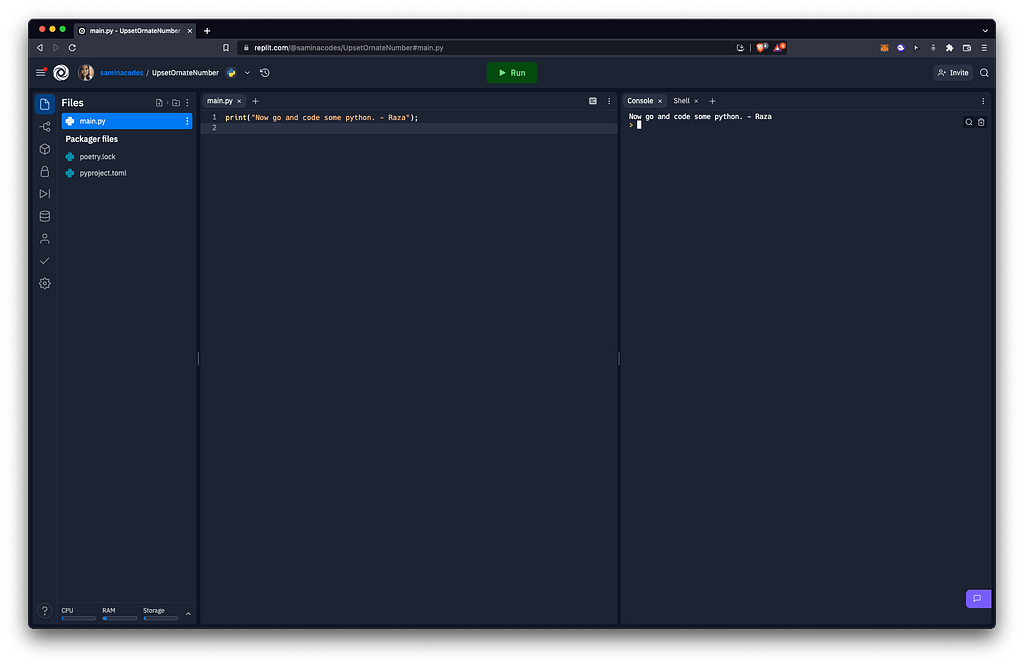Screen dimensions: 1024x666
Task: Click the Packager files heading
Action: (91, 139)
